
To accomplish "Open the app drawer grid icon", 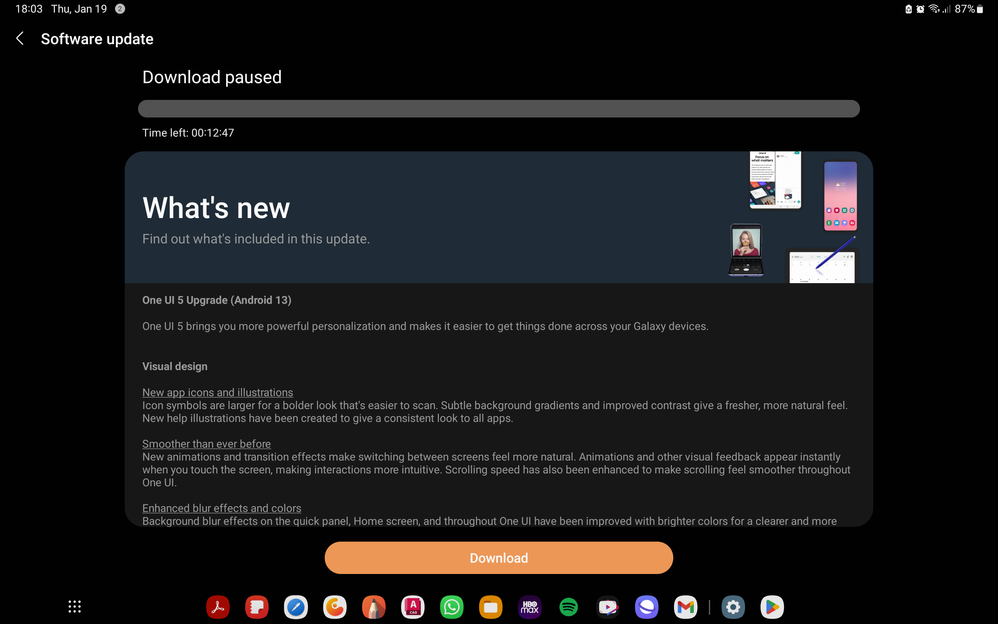I will (74, 607).
